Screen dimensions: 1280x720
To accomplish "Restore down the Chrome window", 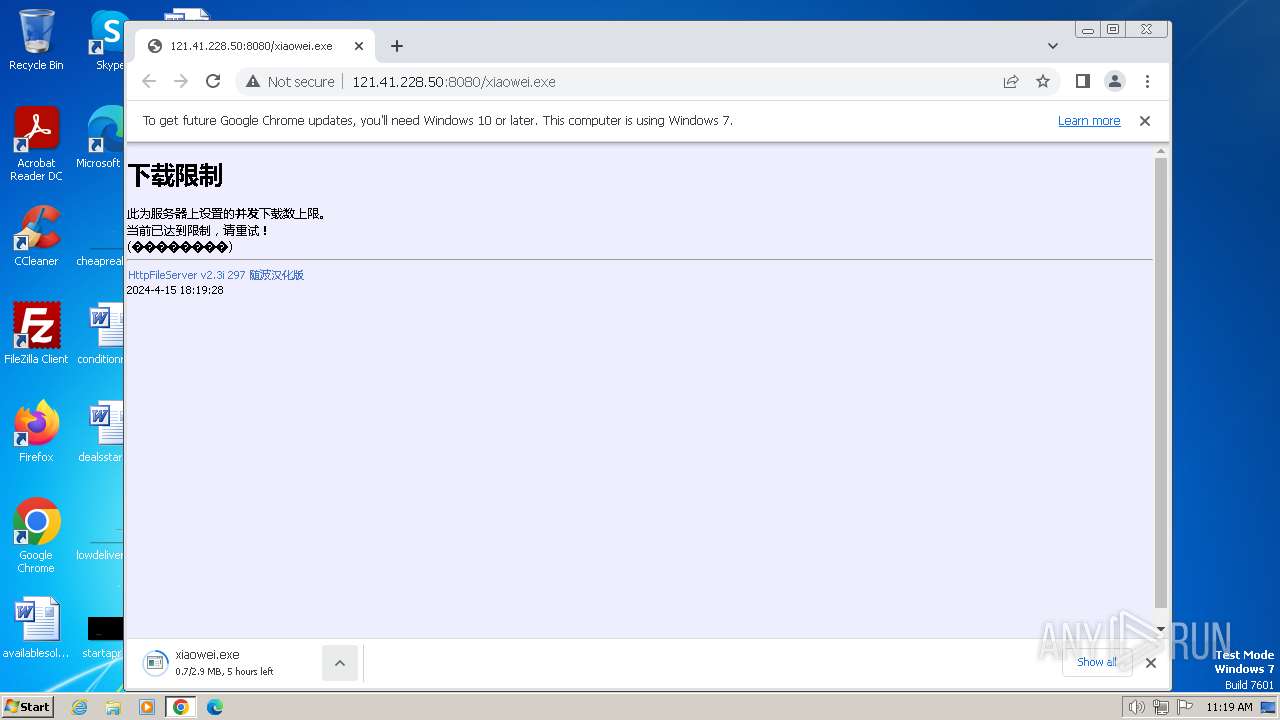I will [1113, 30].
